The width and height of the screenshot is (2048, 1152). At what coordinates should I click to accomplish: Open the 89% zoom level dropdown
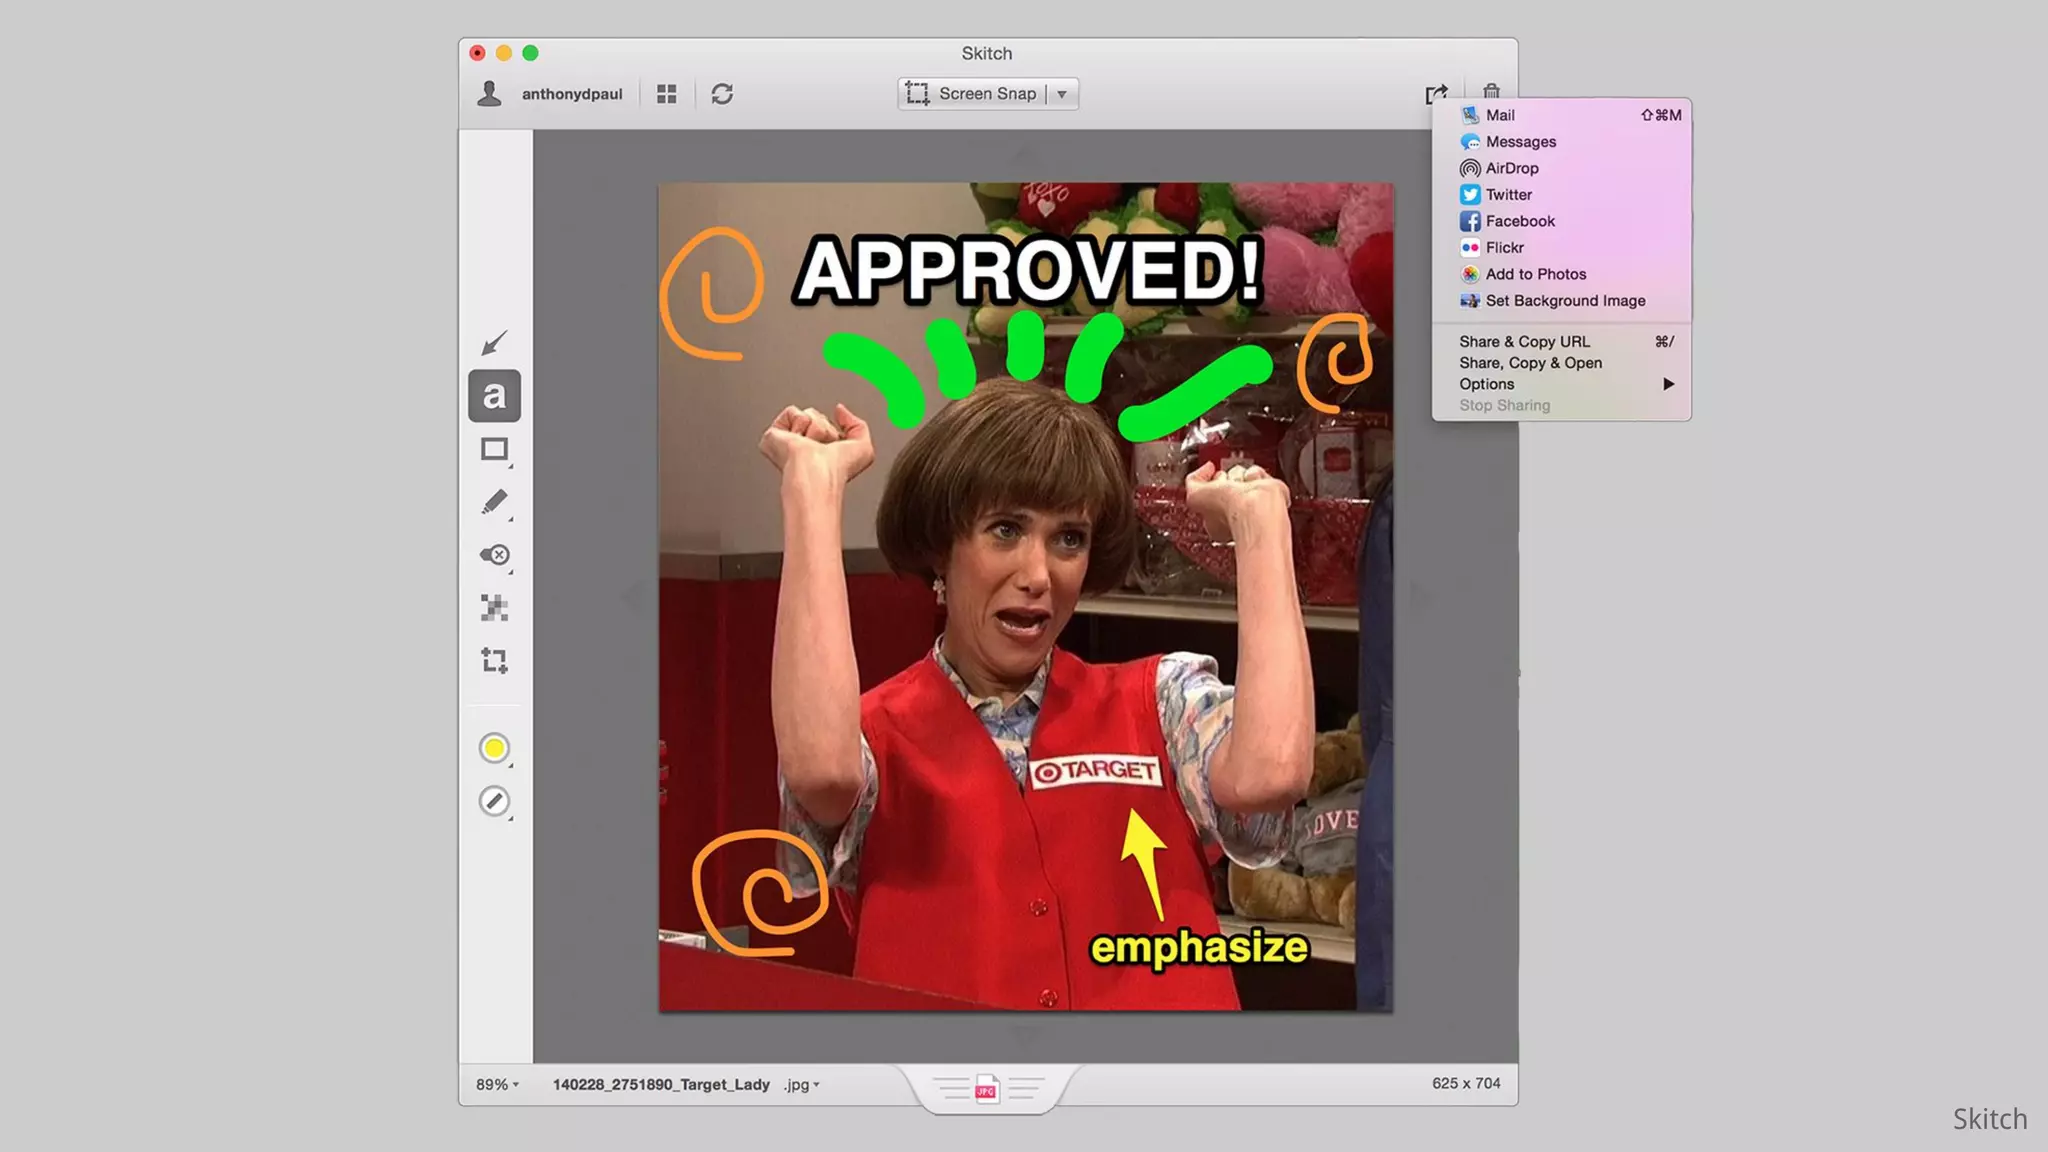(x=497, y=1085)
